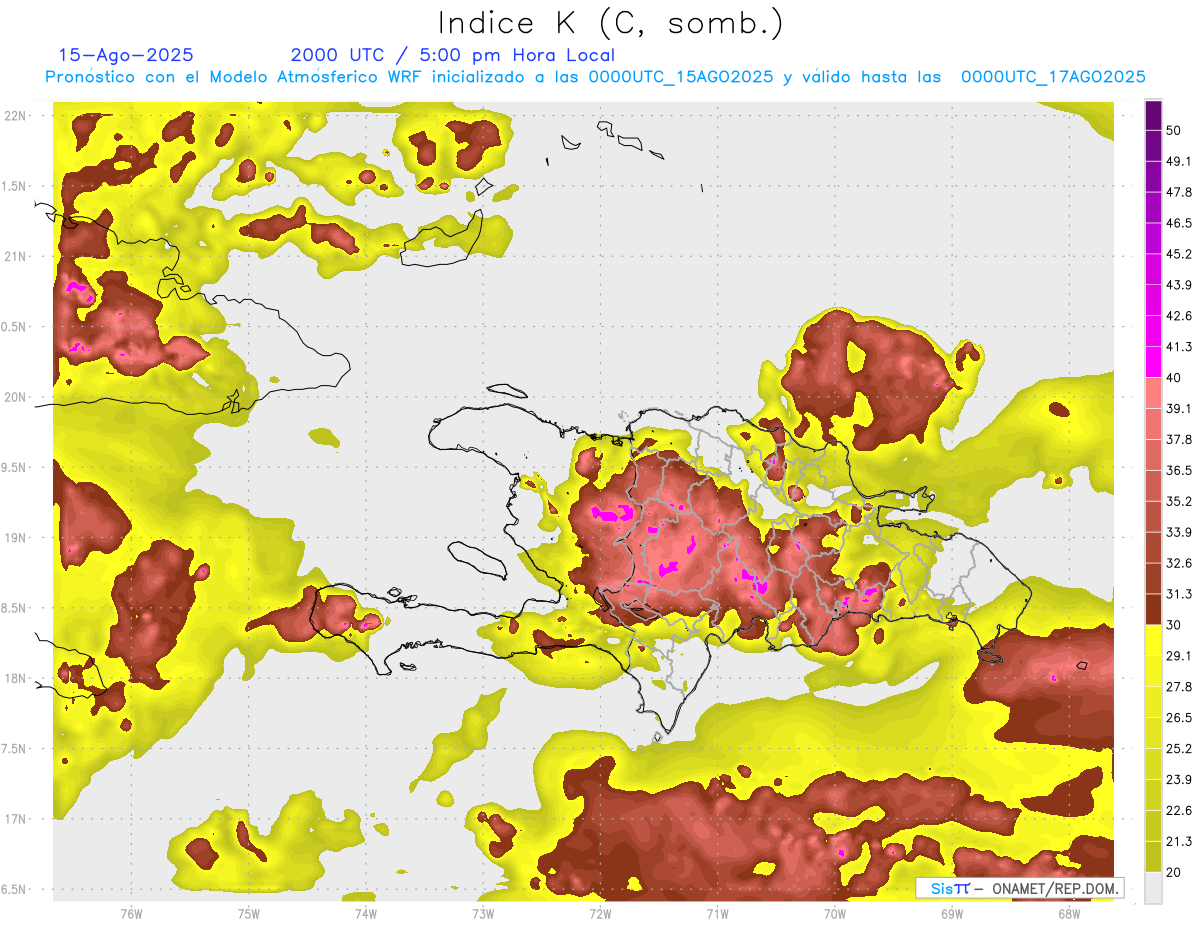Click the "74W" longitude axis label

pyautogui.click(x=366, y=913)
